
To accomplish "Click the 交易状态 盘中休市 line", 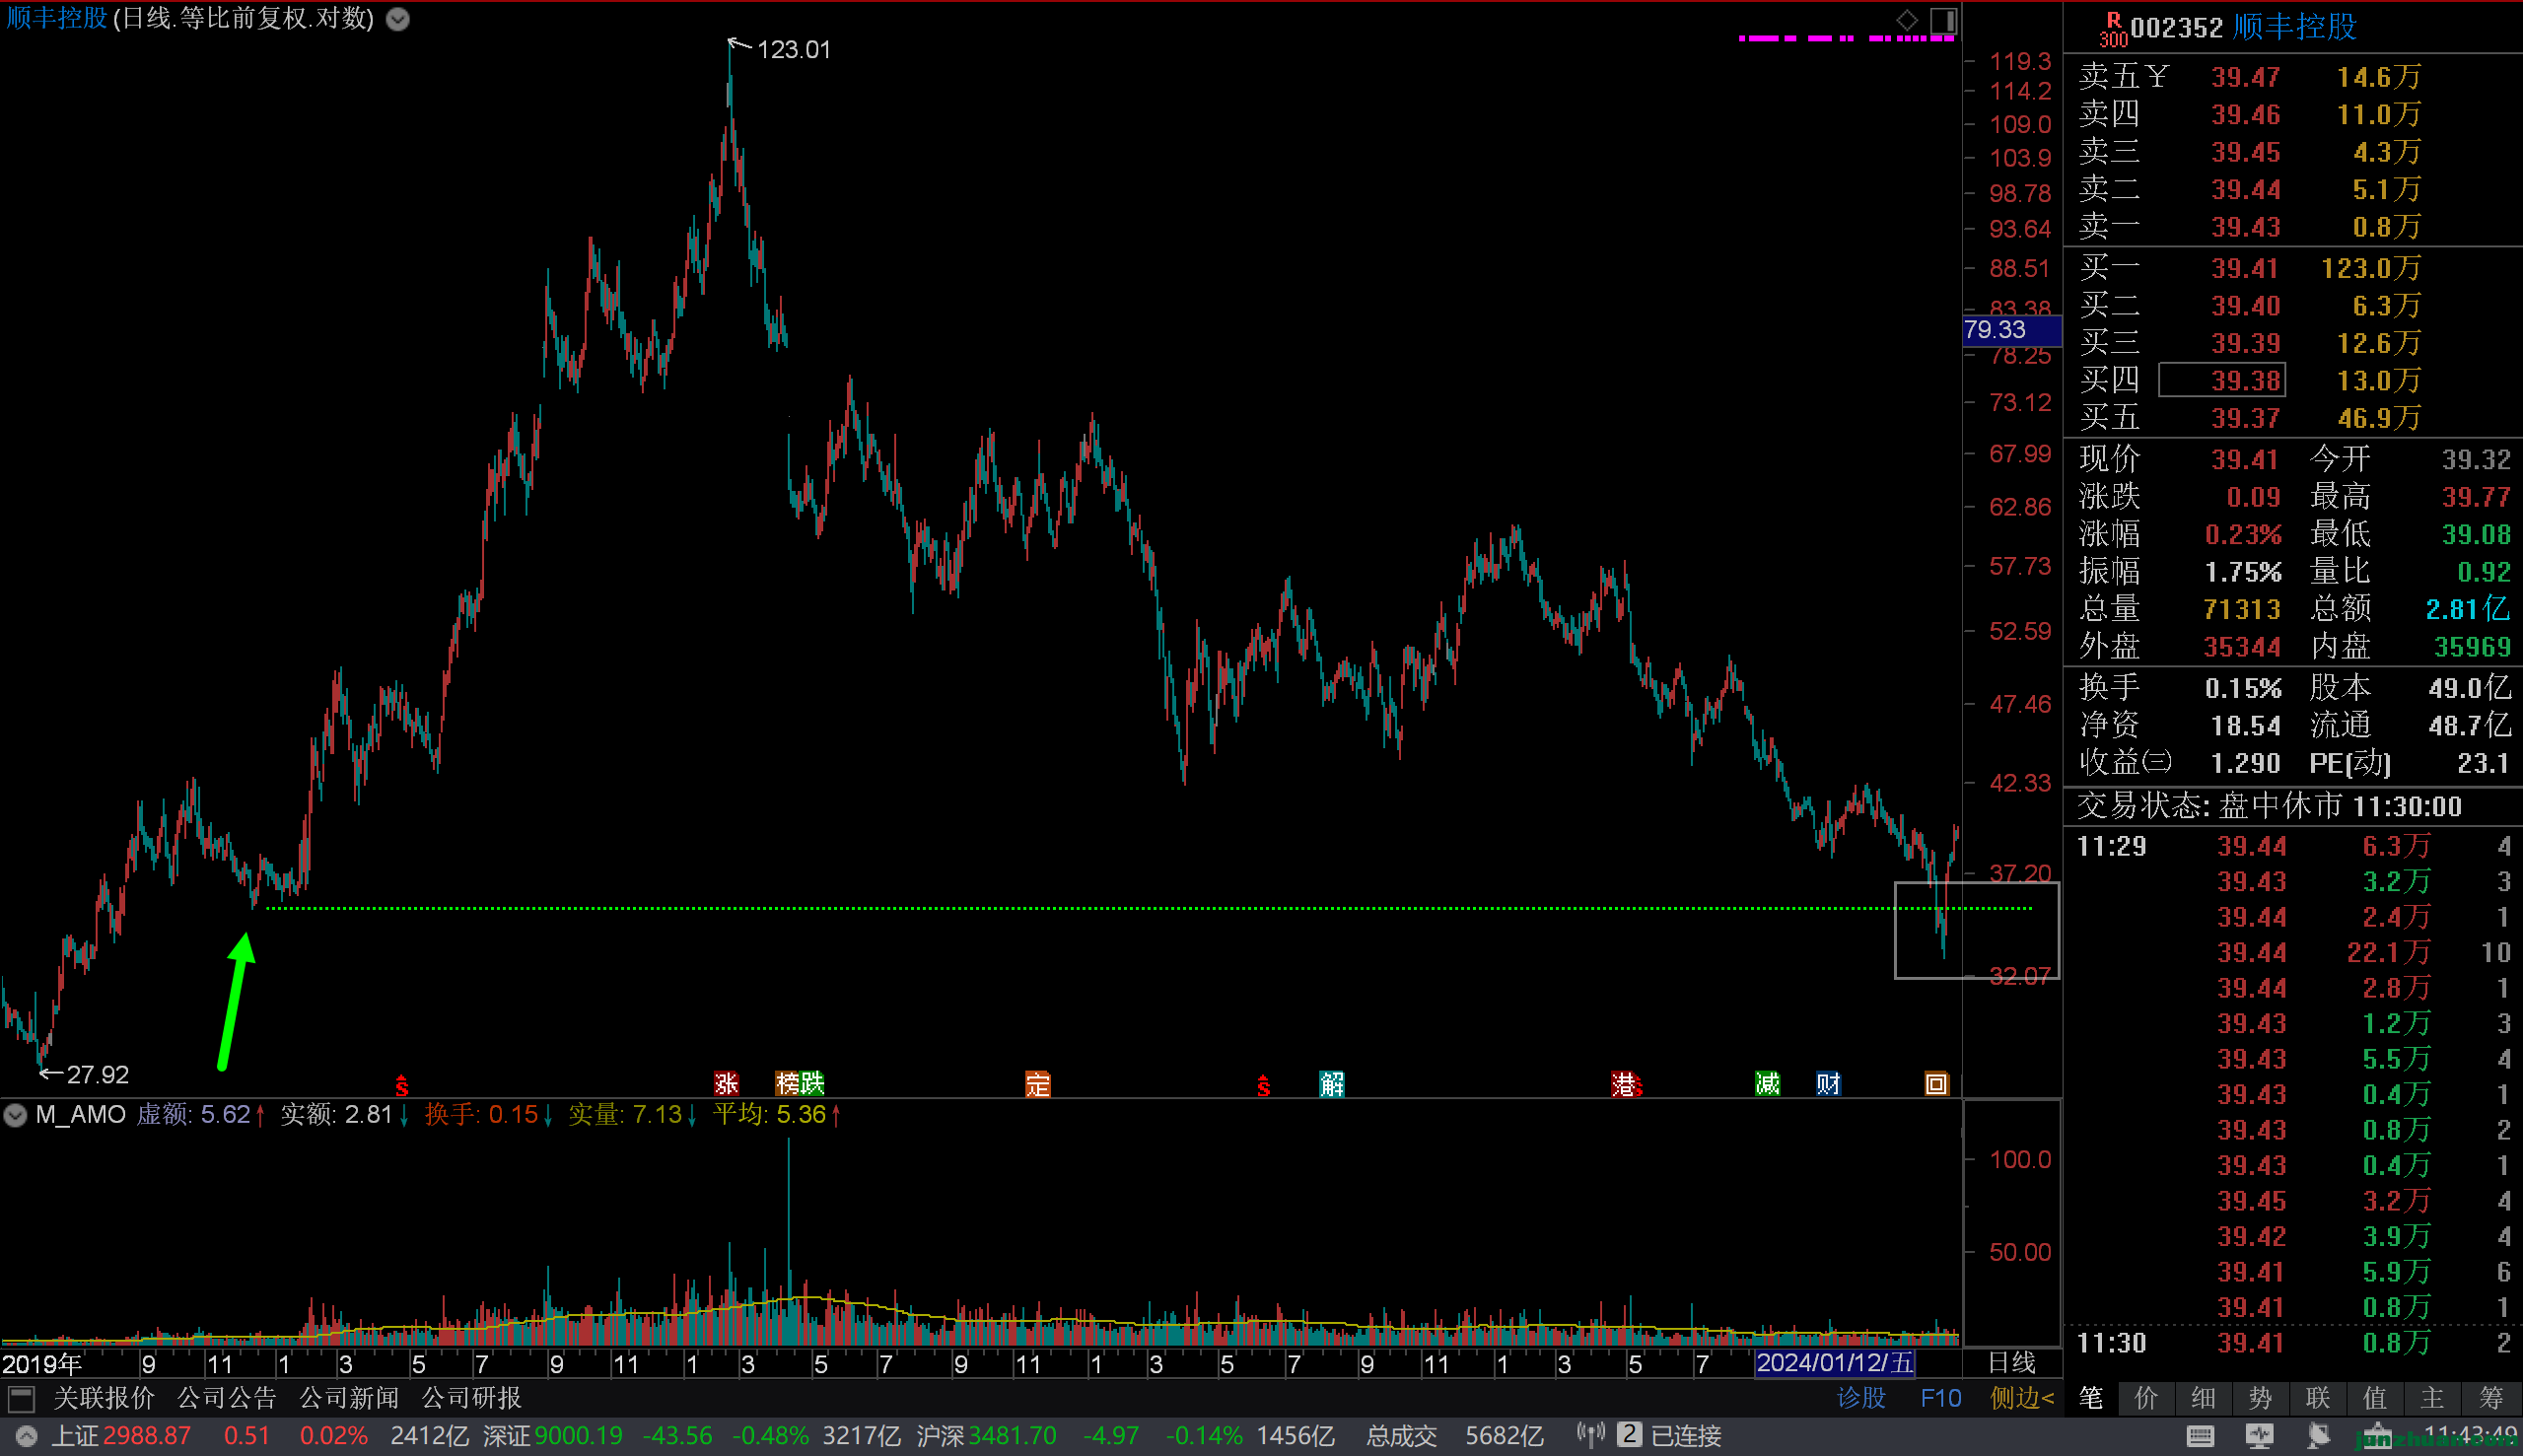I will [2269, 805].
